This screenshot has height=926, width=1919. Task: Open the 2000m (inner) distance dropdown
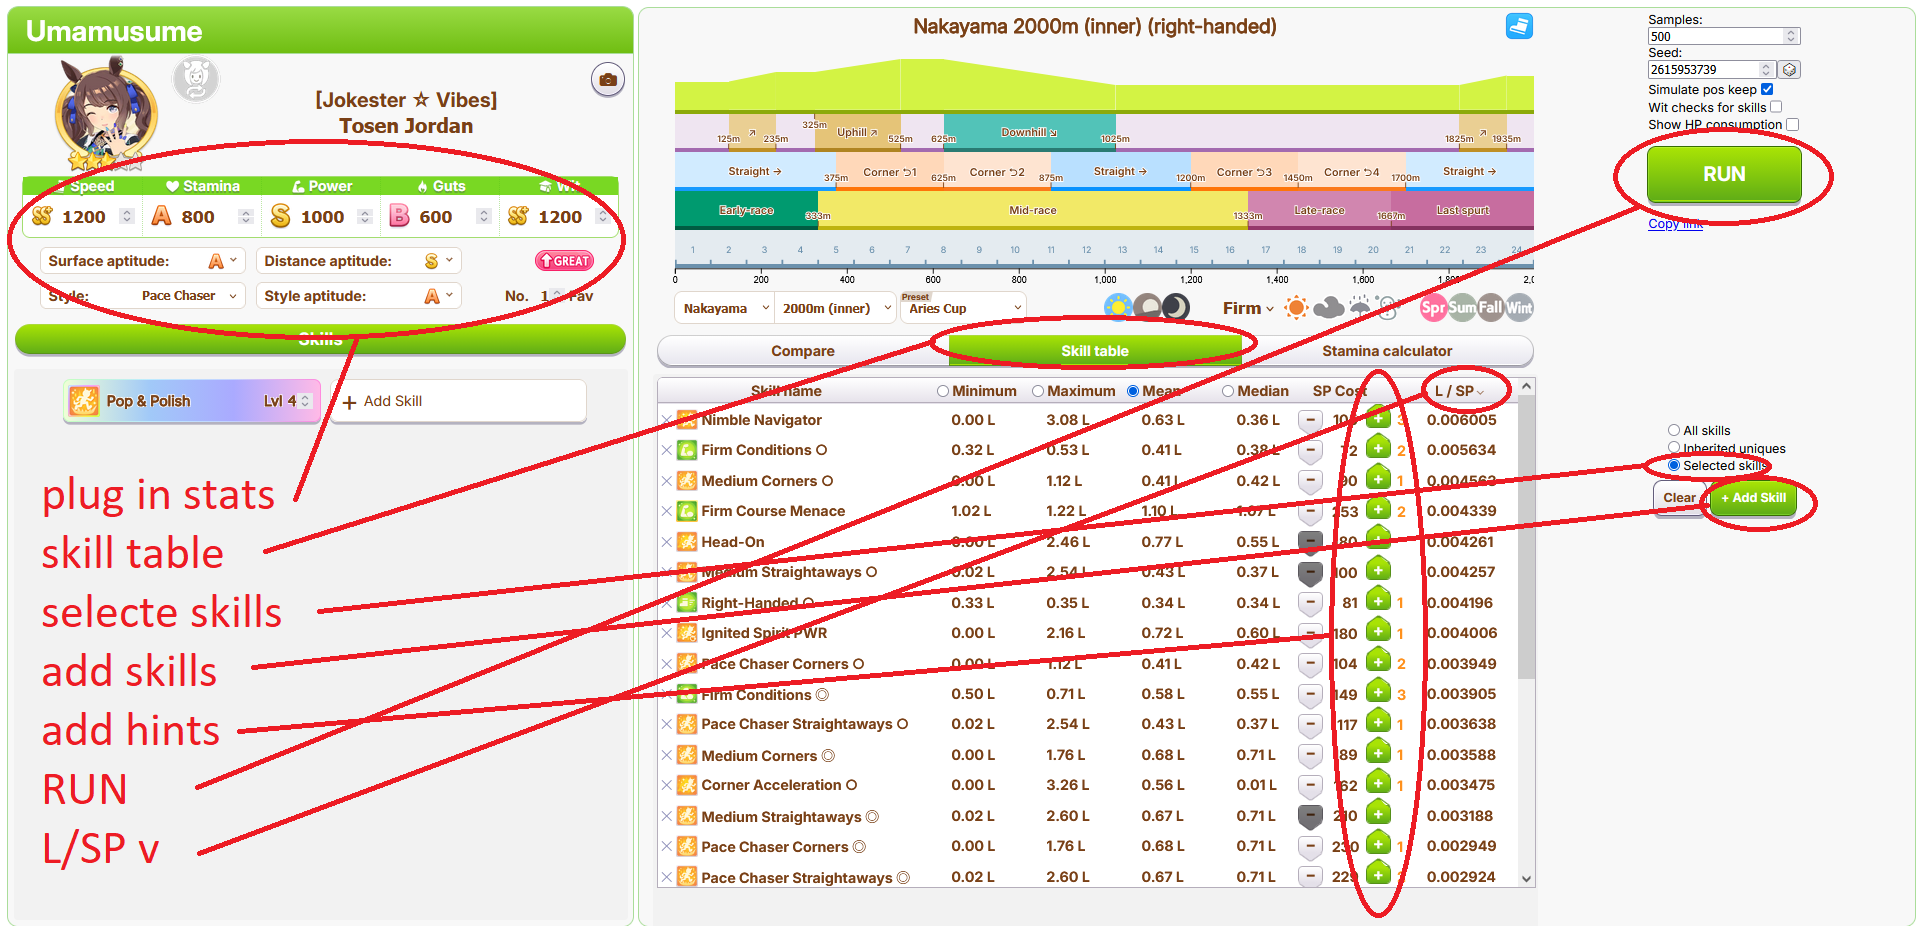click(x=836, y=308)
